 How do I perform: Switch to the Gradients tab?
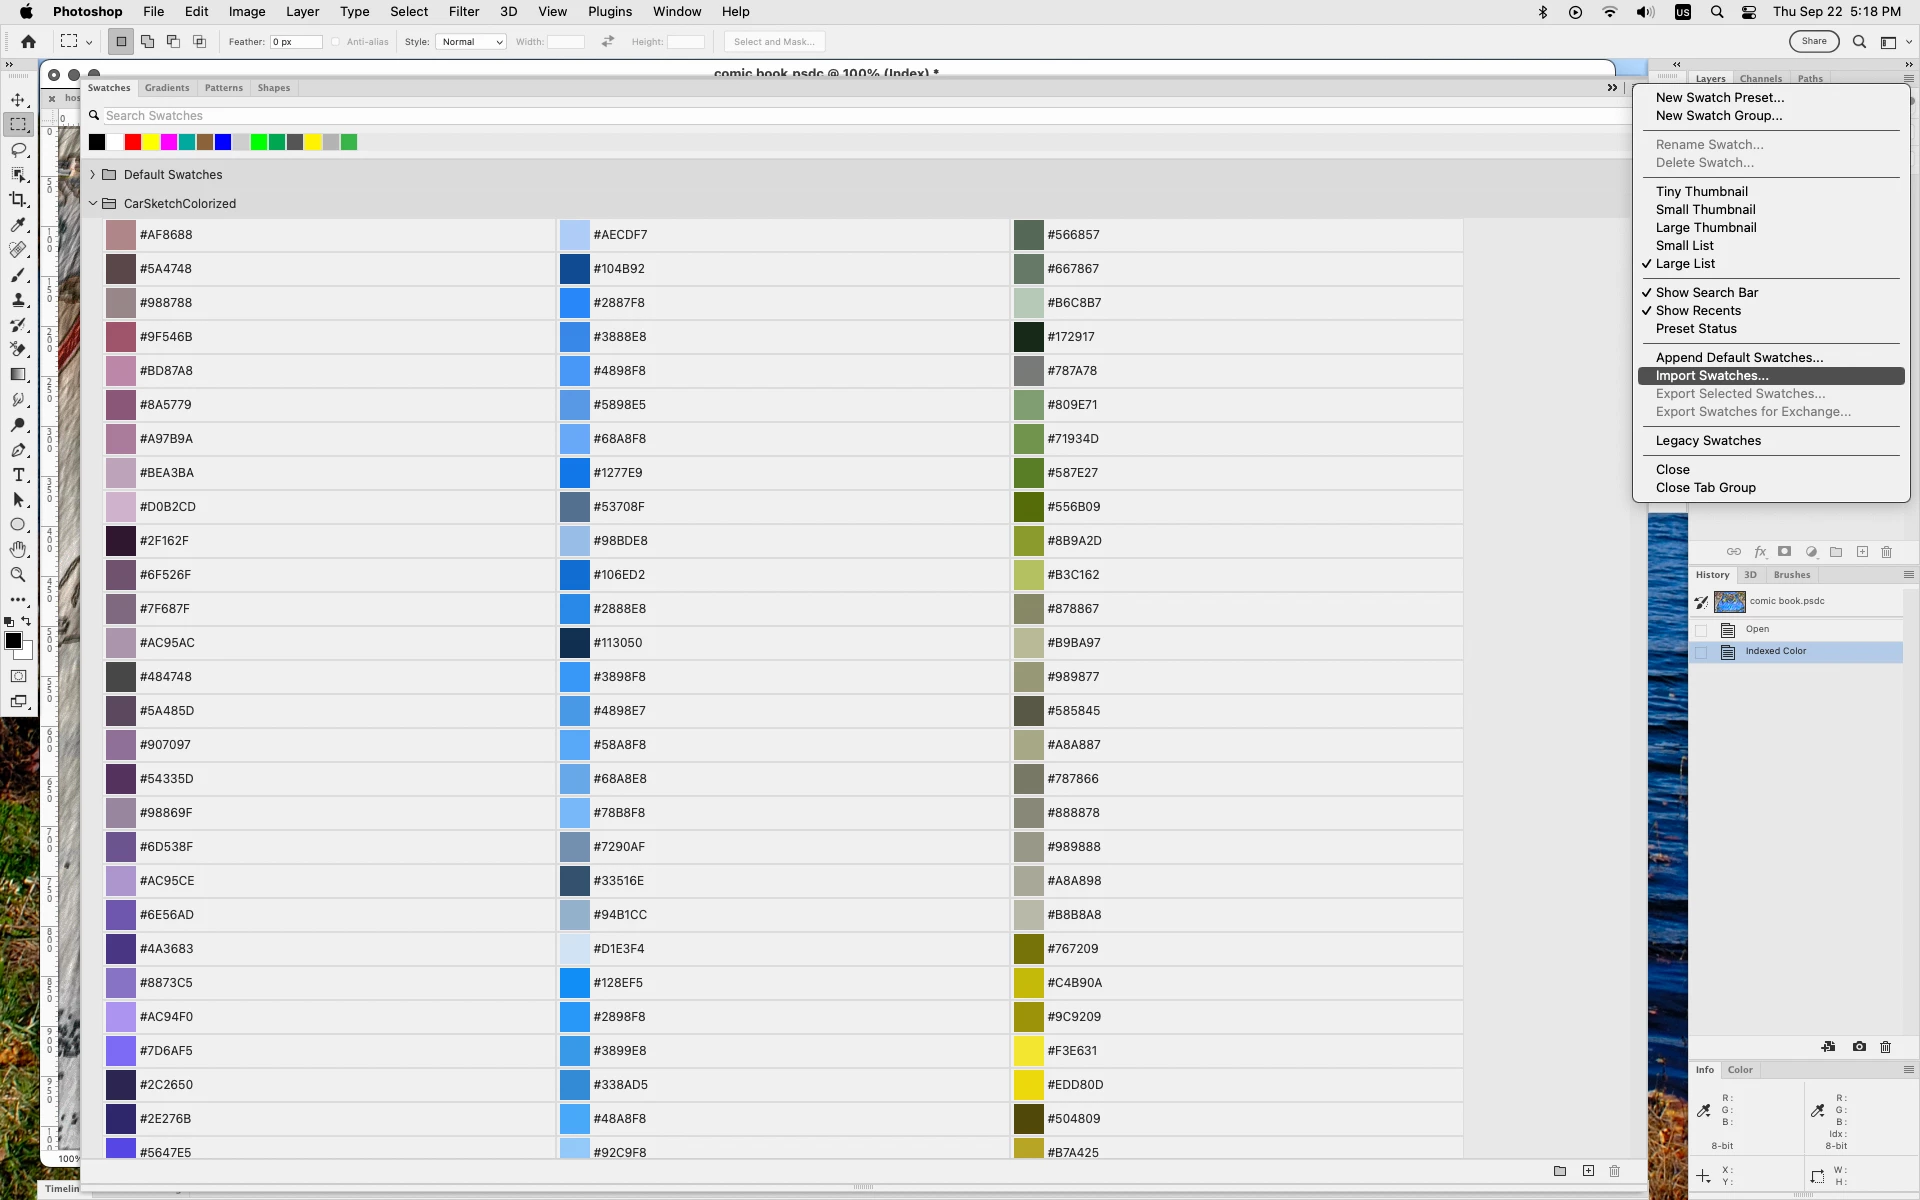click(x=167, y=88)
